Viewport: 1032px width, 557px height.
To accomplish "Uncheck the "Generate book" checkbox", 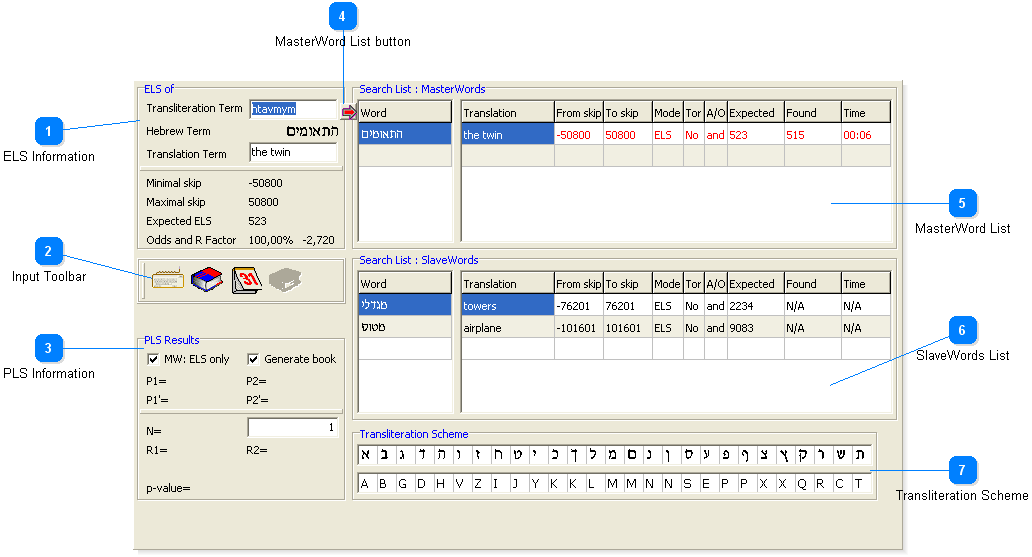I will coord(253,359).
